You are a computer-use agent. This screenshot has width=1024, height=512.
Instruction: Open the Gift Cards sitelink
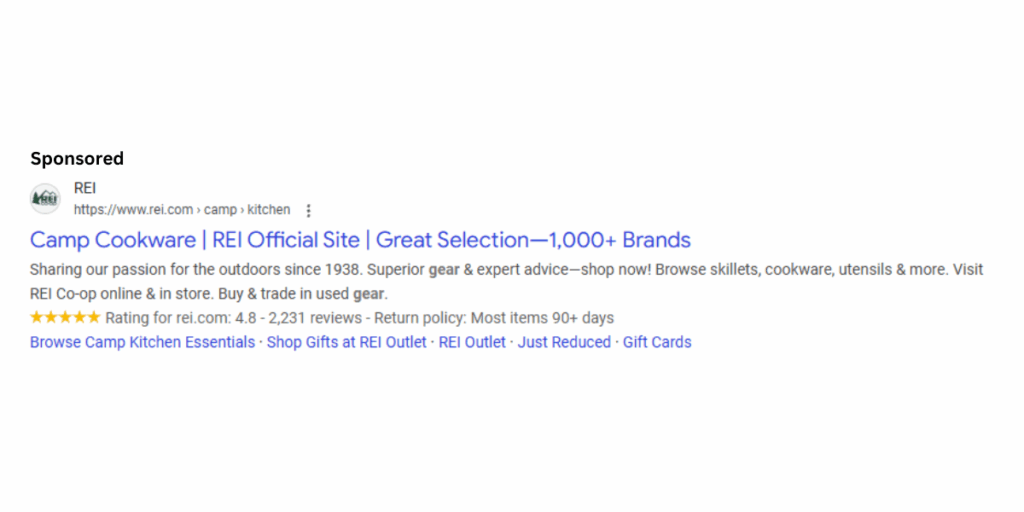(657, 342)
